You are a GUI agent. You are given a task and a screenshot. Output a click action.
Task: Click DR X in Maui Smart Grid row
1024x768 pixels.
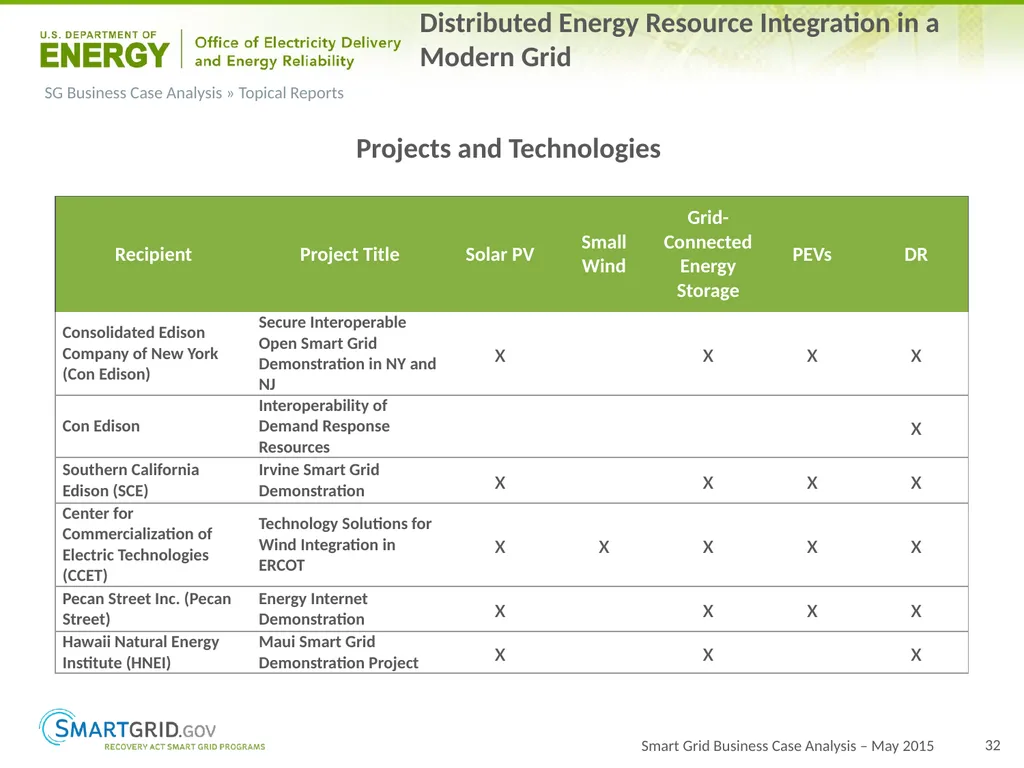click(916, 655)
